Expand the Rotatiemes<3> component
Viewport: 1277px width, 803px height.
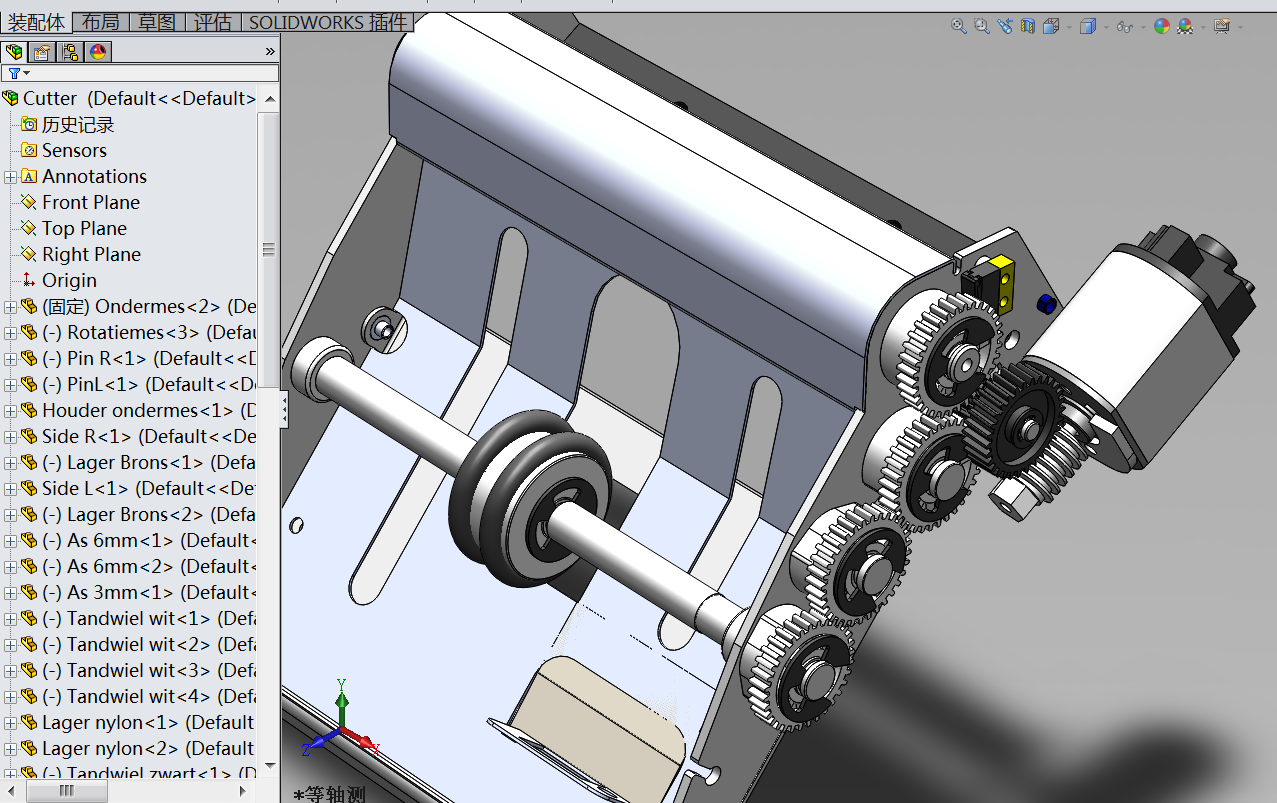(x=10, y=333)
